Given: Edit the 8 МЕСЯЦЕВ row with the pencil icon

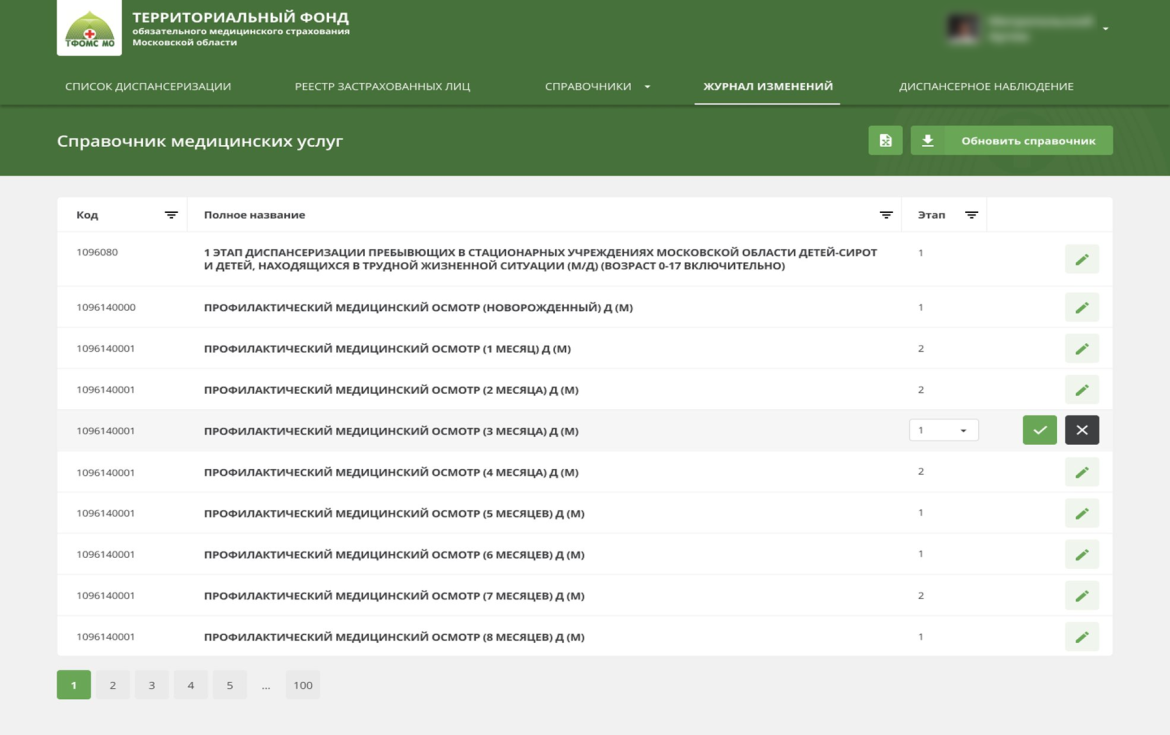Looking at the screenshot, I should pyautogui.click(x=1081, y=637).
